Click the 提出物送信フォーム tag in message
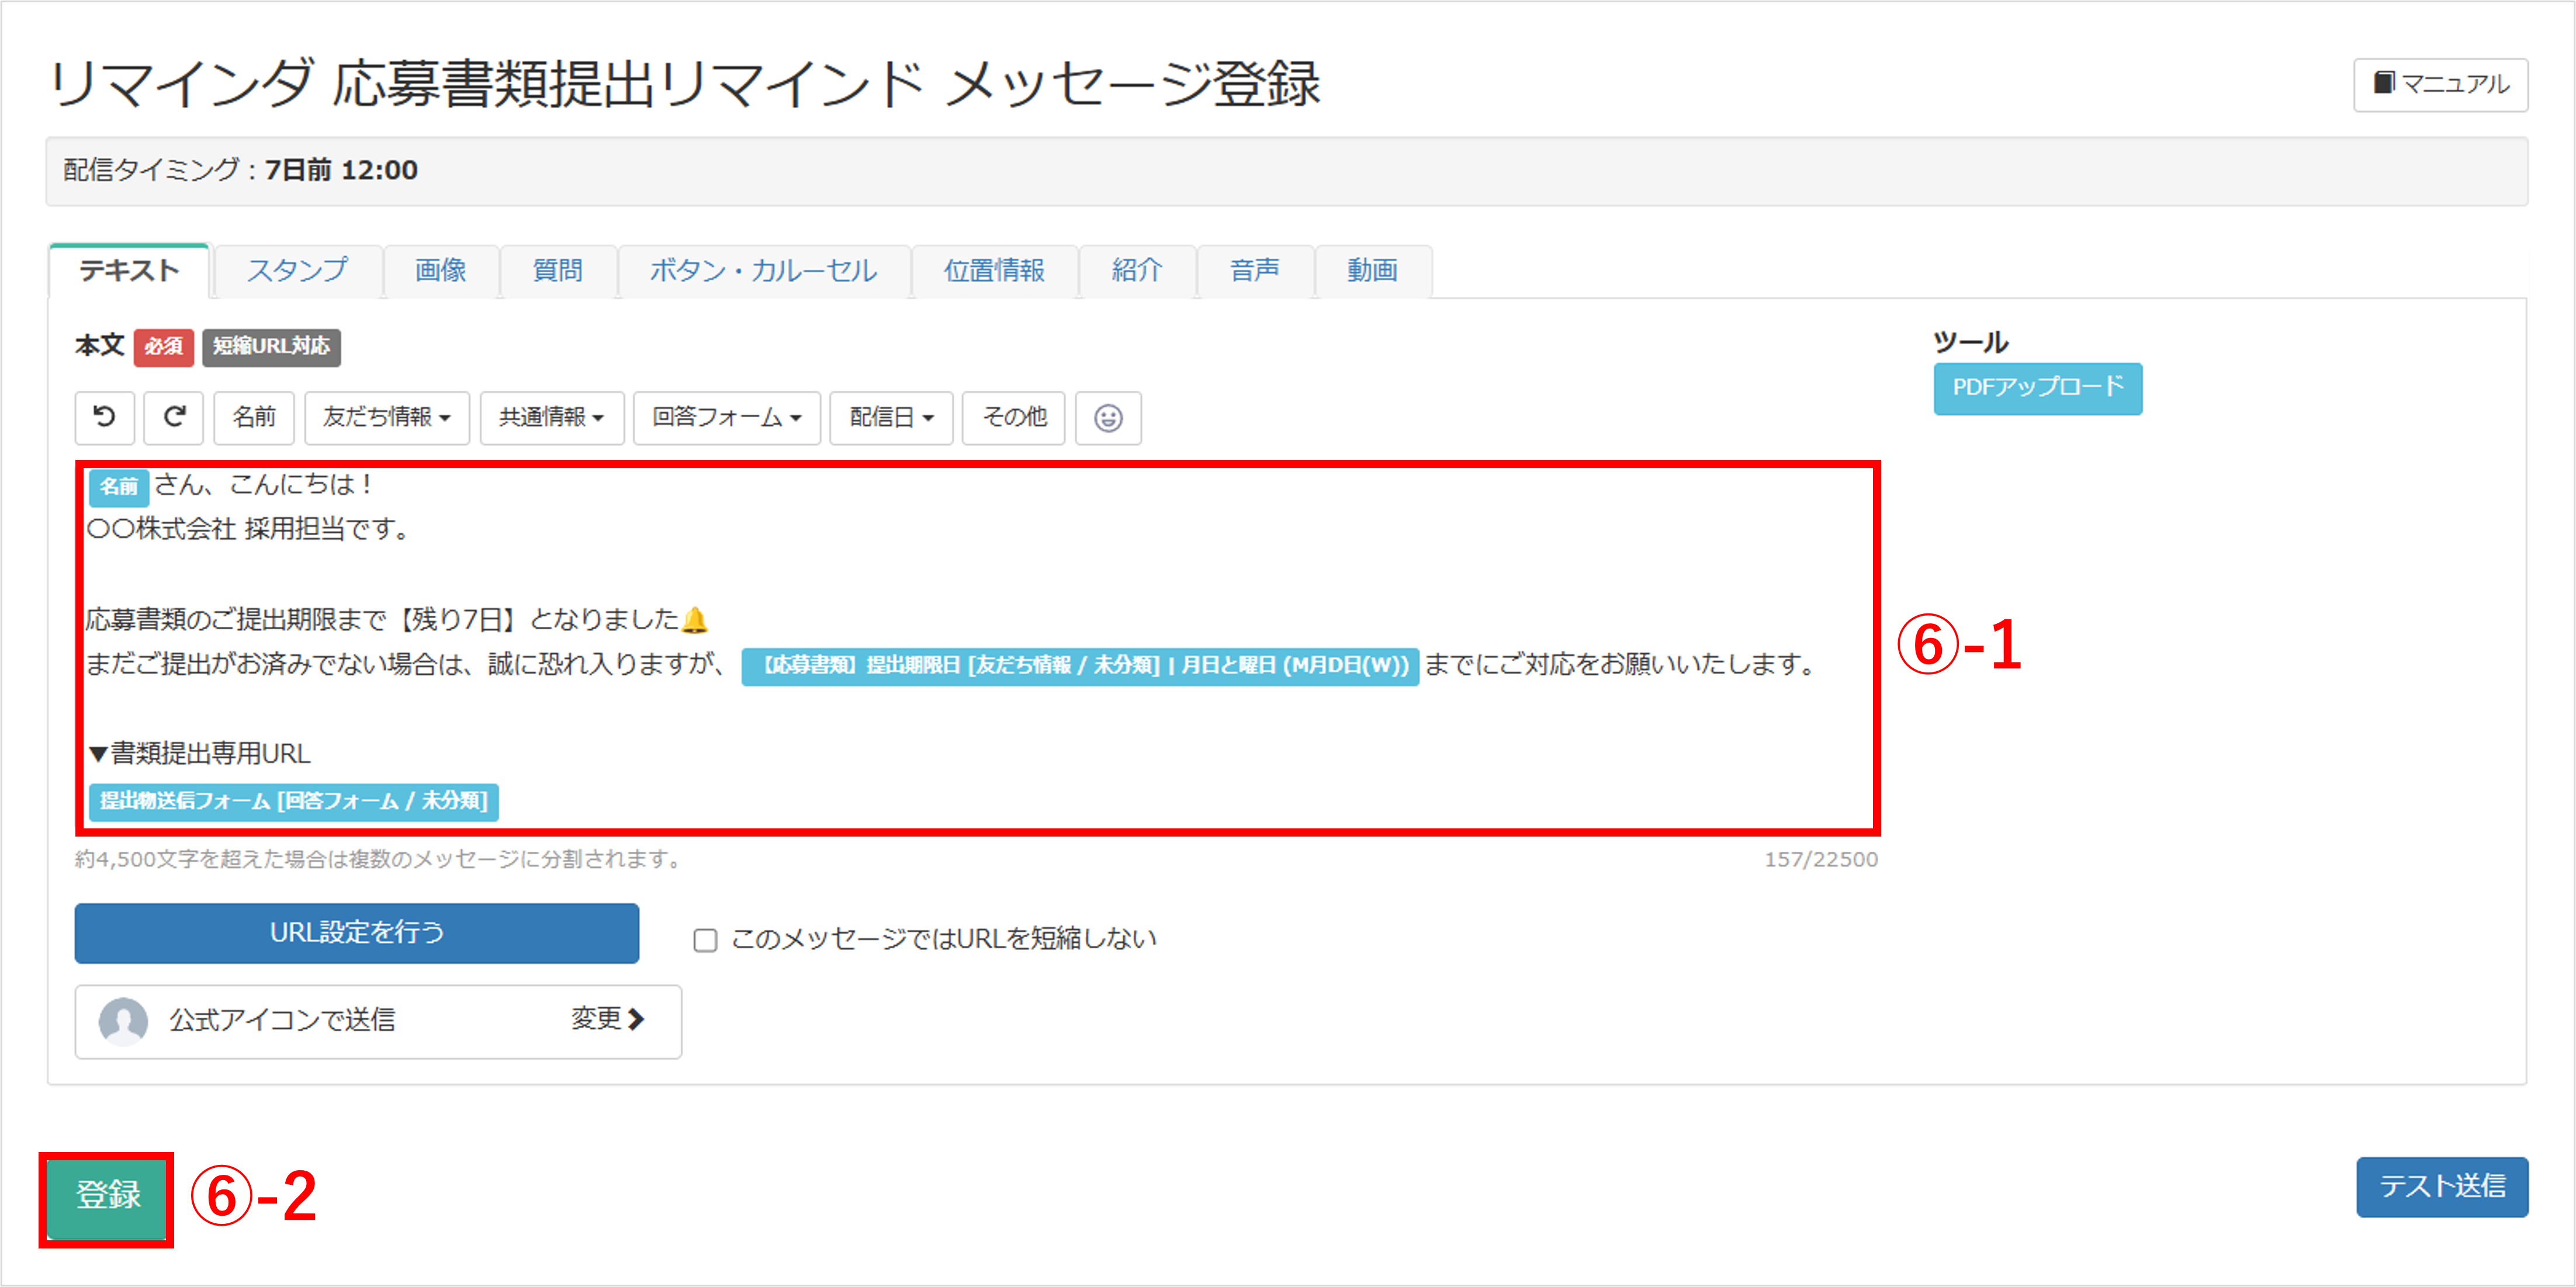2576x1287 pixels. (x=293, y=801)
